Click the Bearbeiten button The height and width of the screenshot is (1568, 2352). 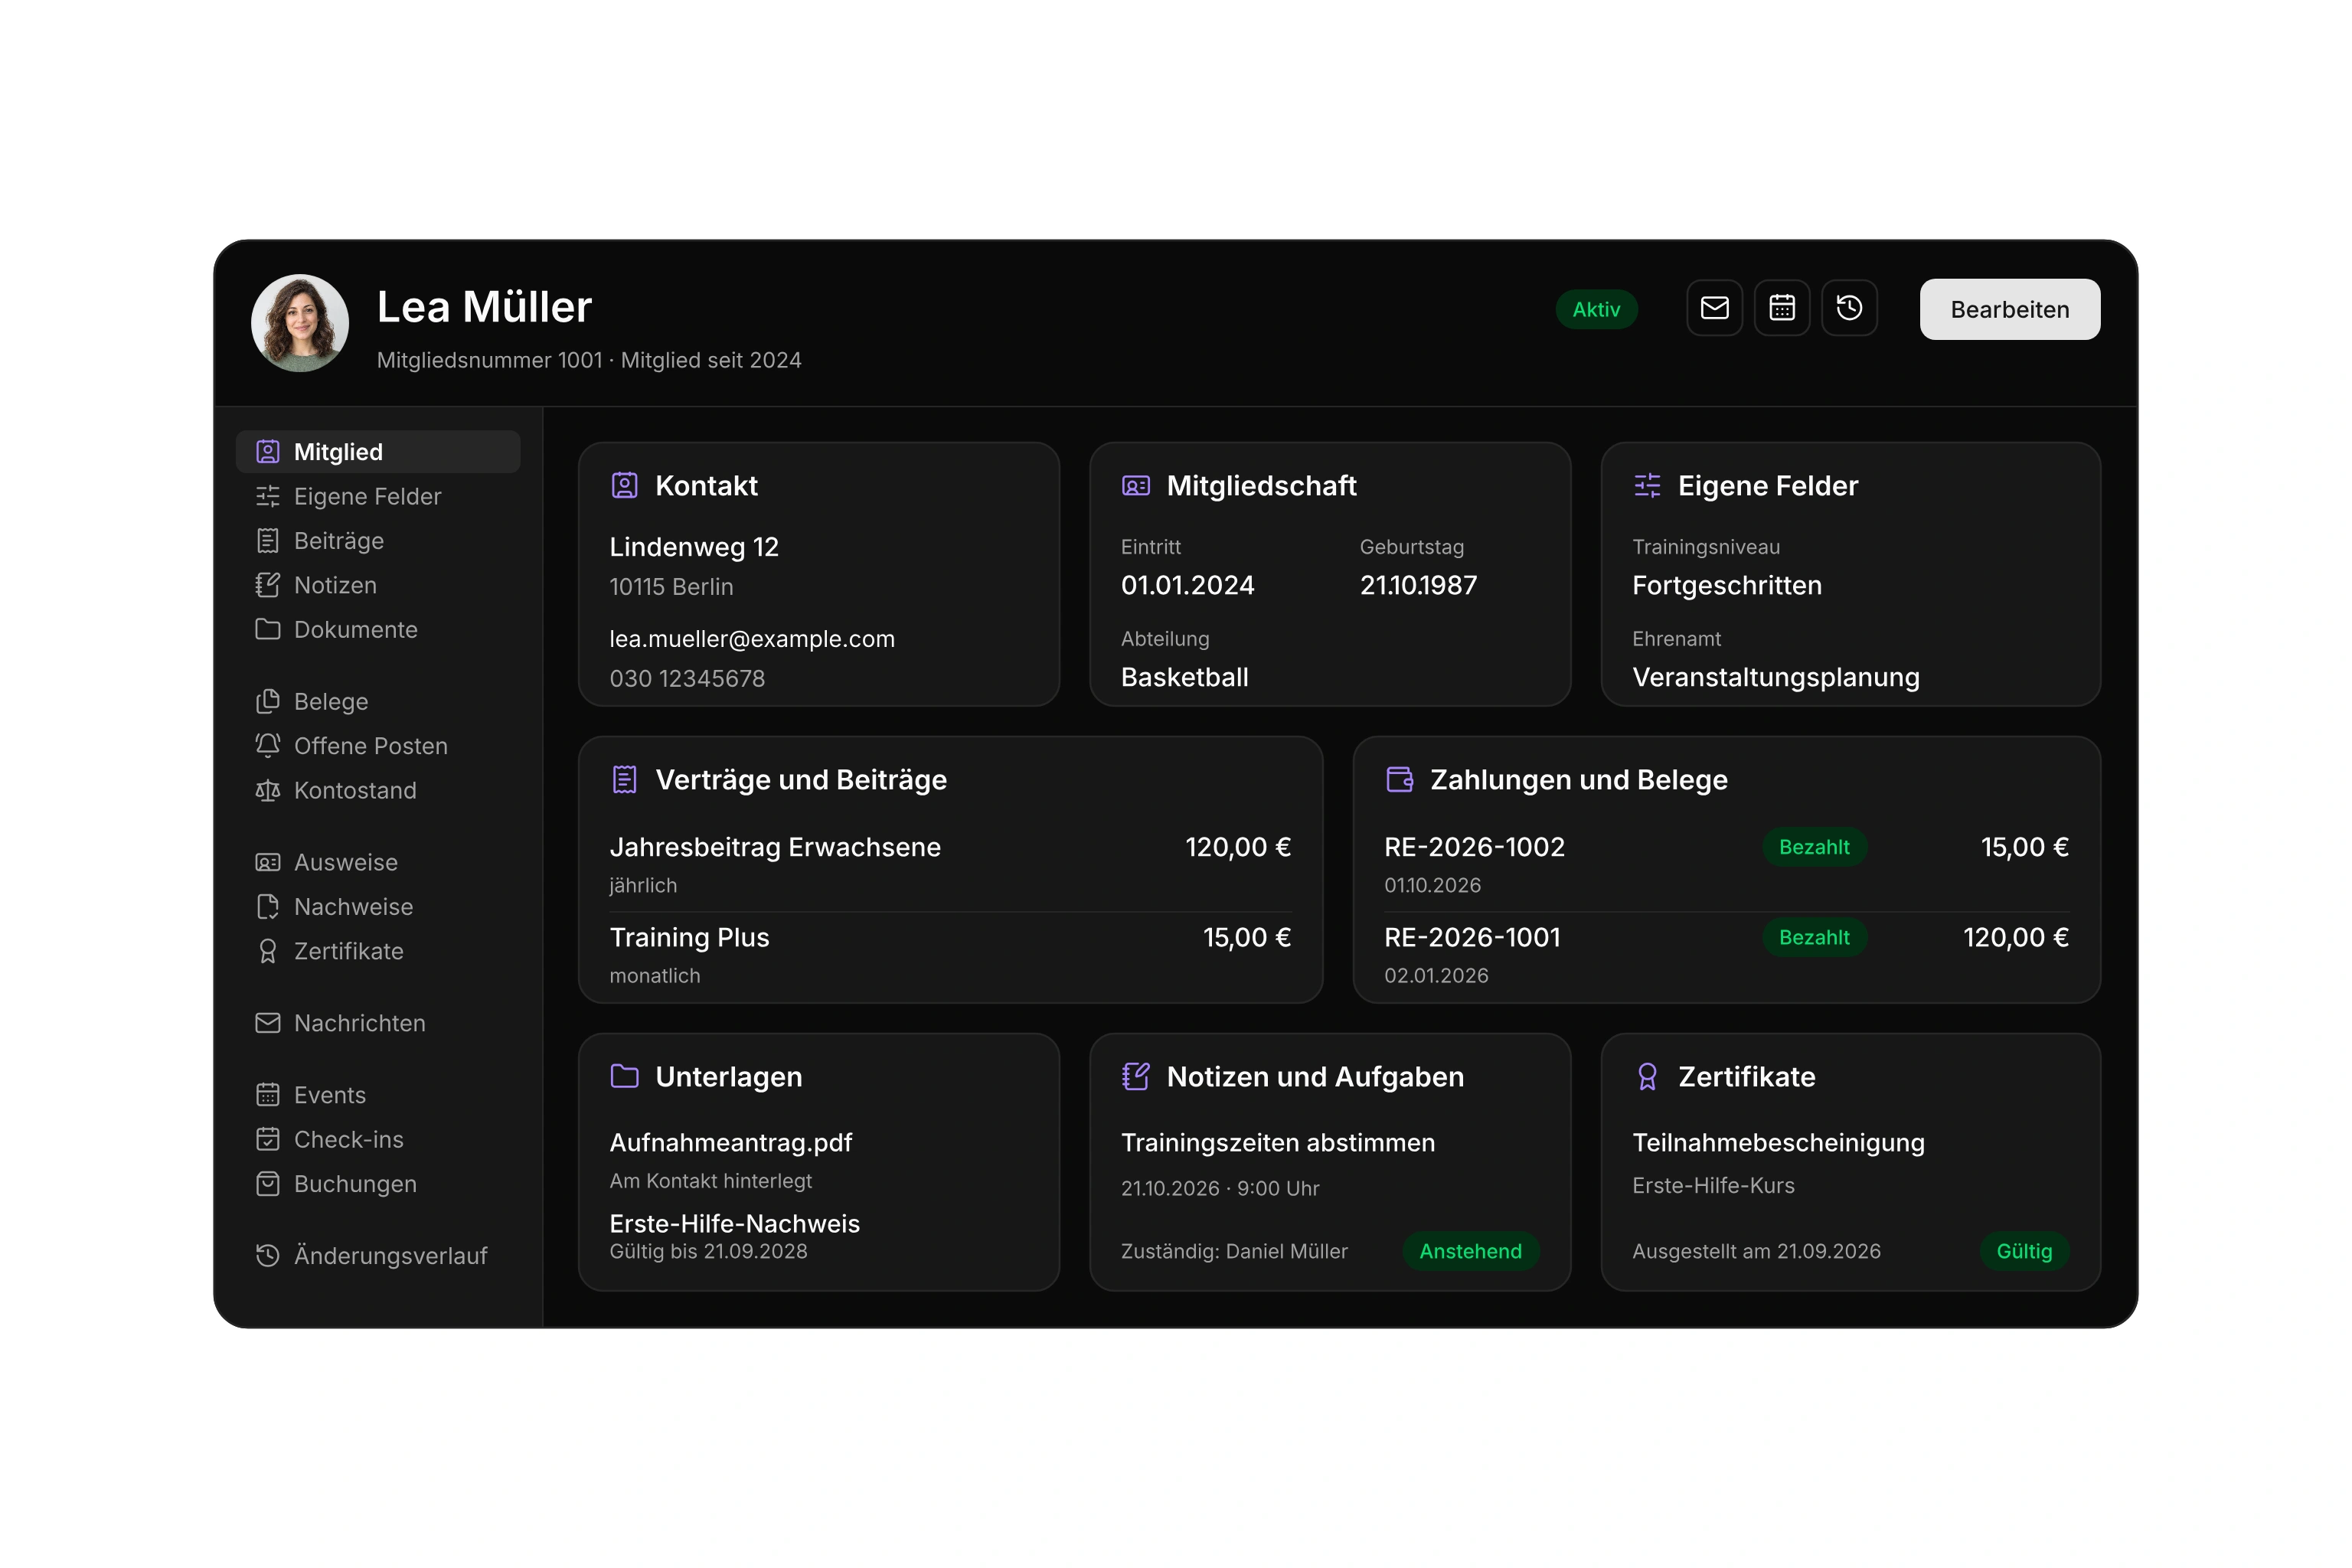coord(2009,309)
